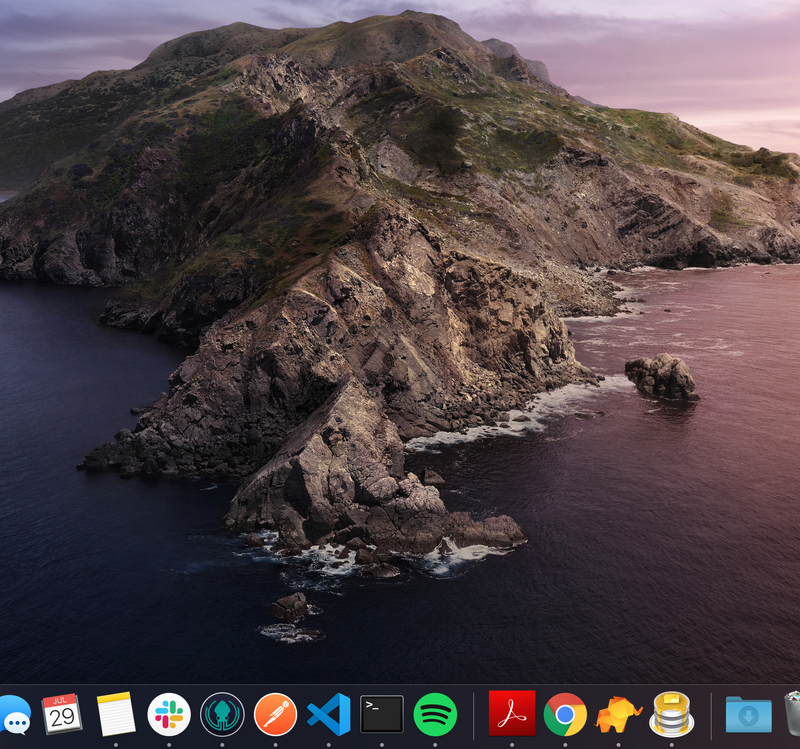Open the Calendar app showing Jul 29
The image size is (800, 749).
pos(62,714)
